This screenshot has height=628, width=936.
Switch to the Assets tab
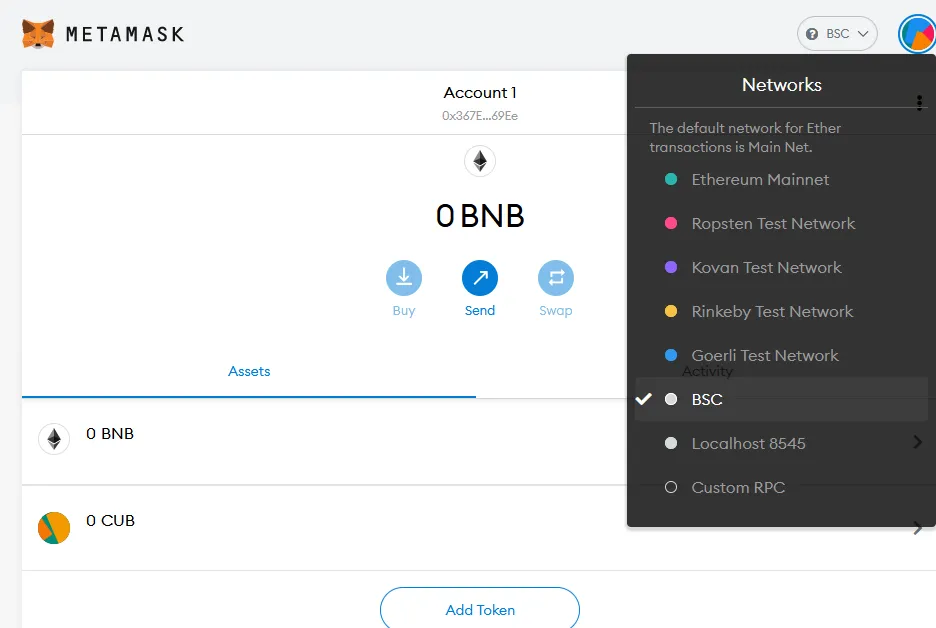(249, 371)
